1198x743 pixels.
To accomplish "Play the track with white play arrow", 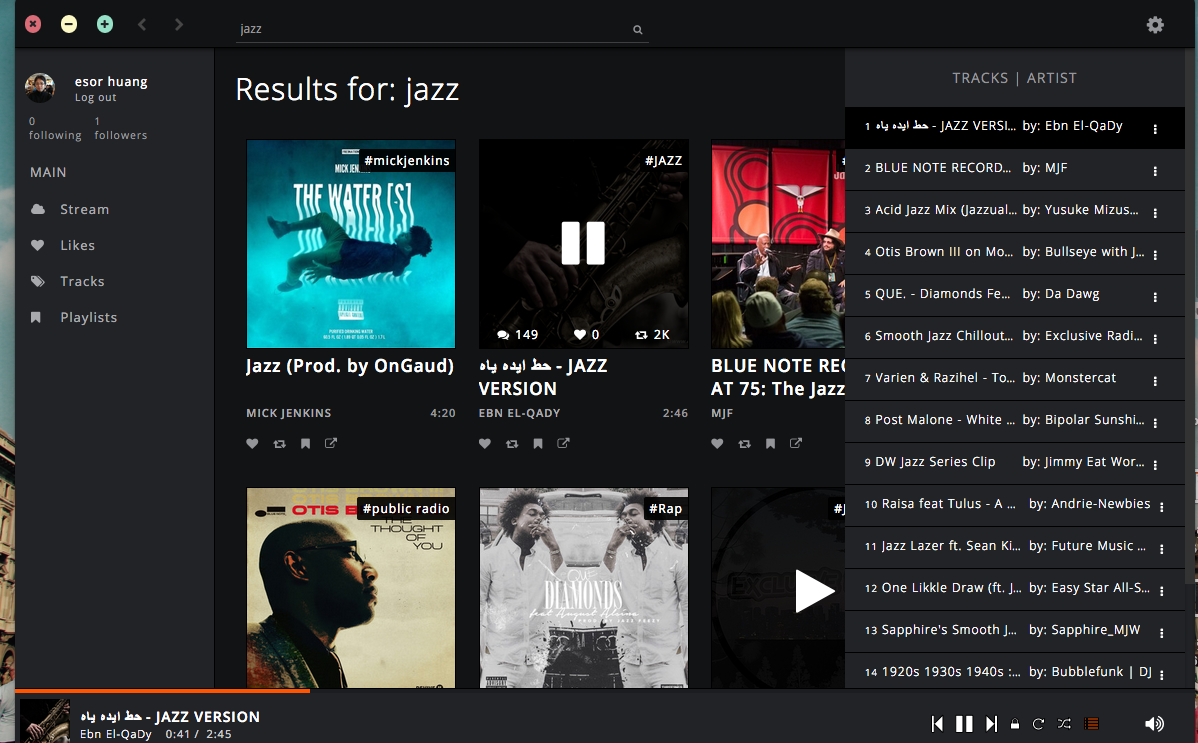I will [x=814, y=591].
